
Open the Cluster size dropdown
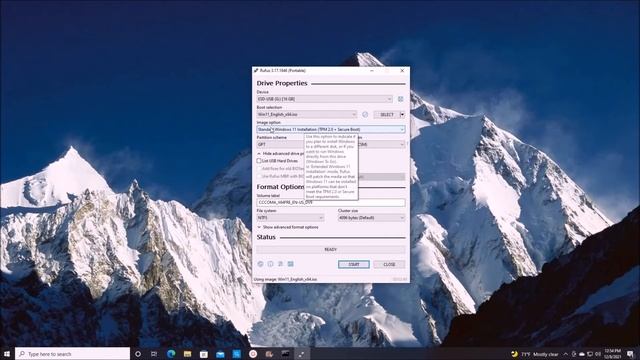tap(371, 218)
